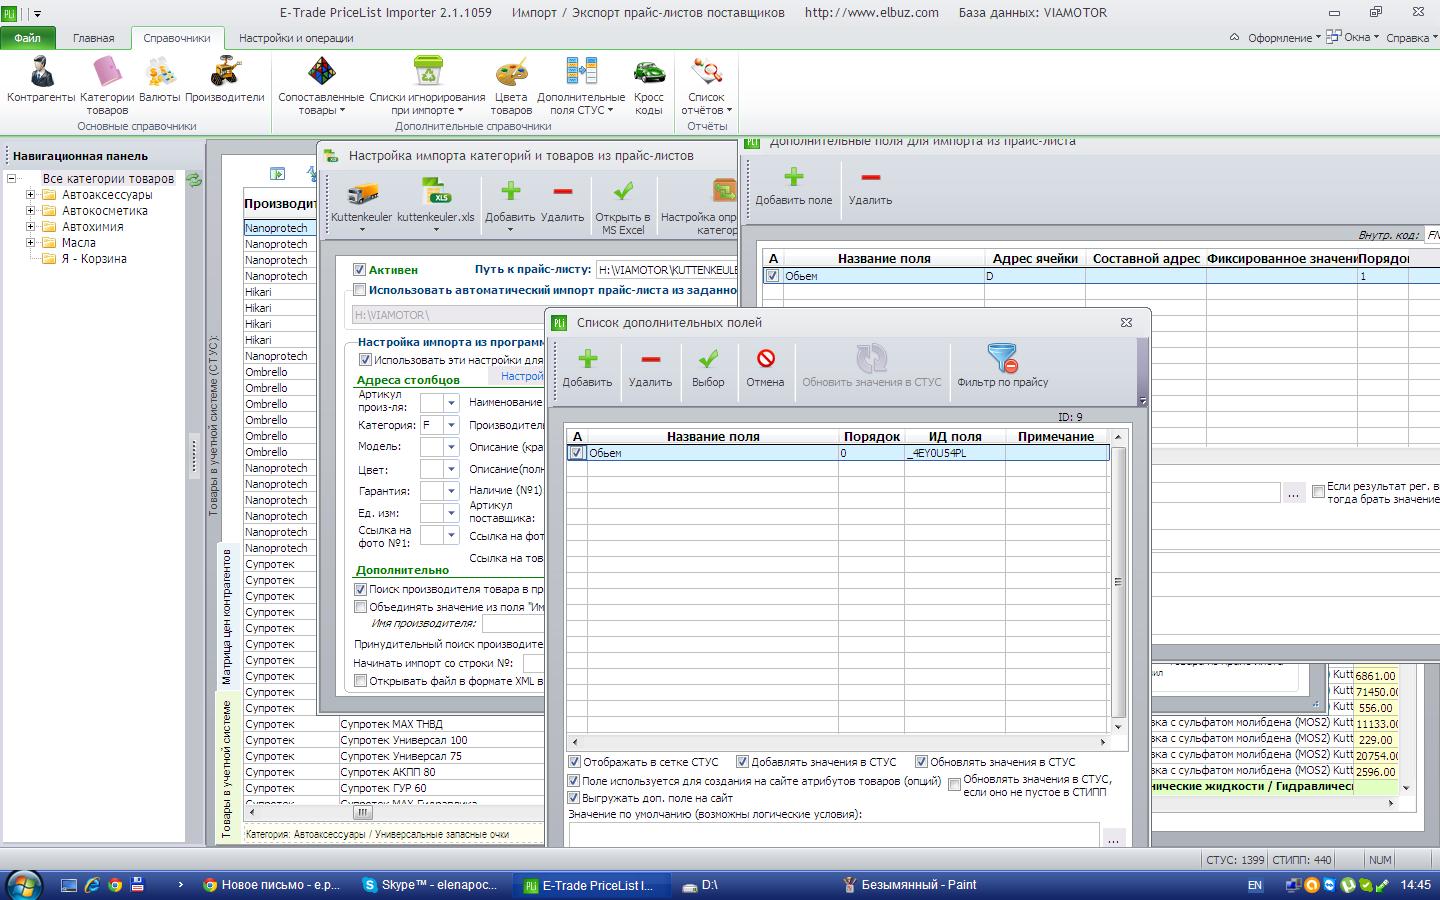Expand the Автохимия category
Image resolution: width=1440 pixels, height=900 pixels.
point(30,227)
